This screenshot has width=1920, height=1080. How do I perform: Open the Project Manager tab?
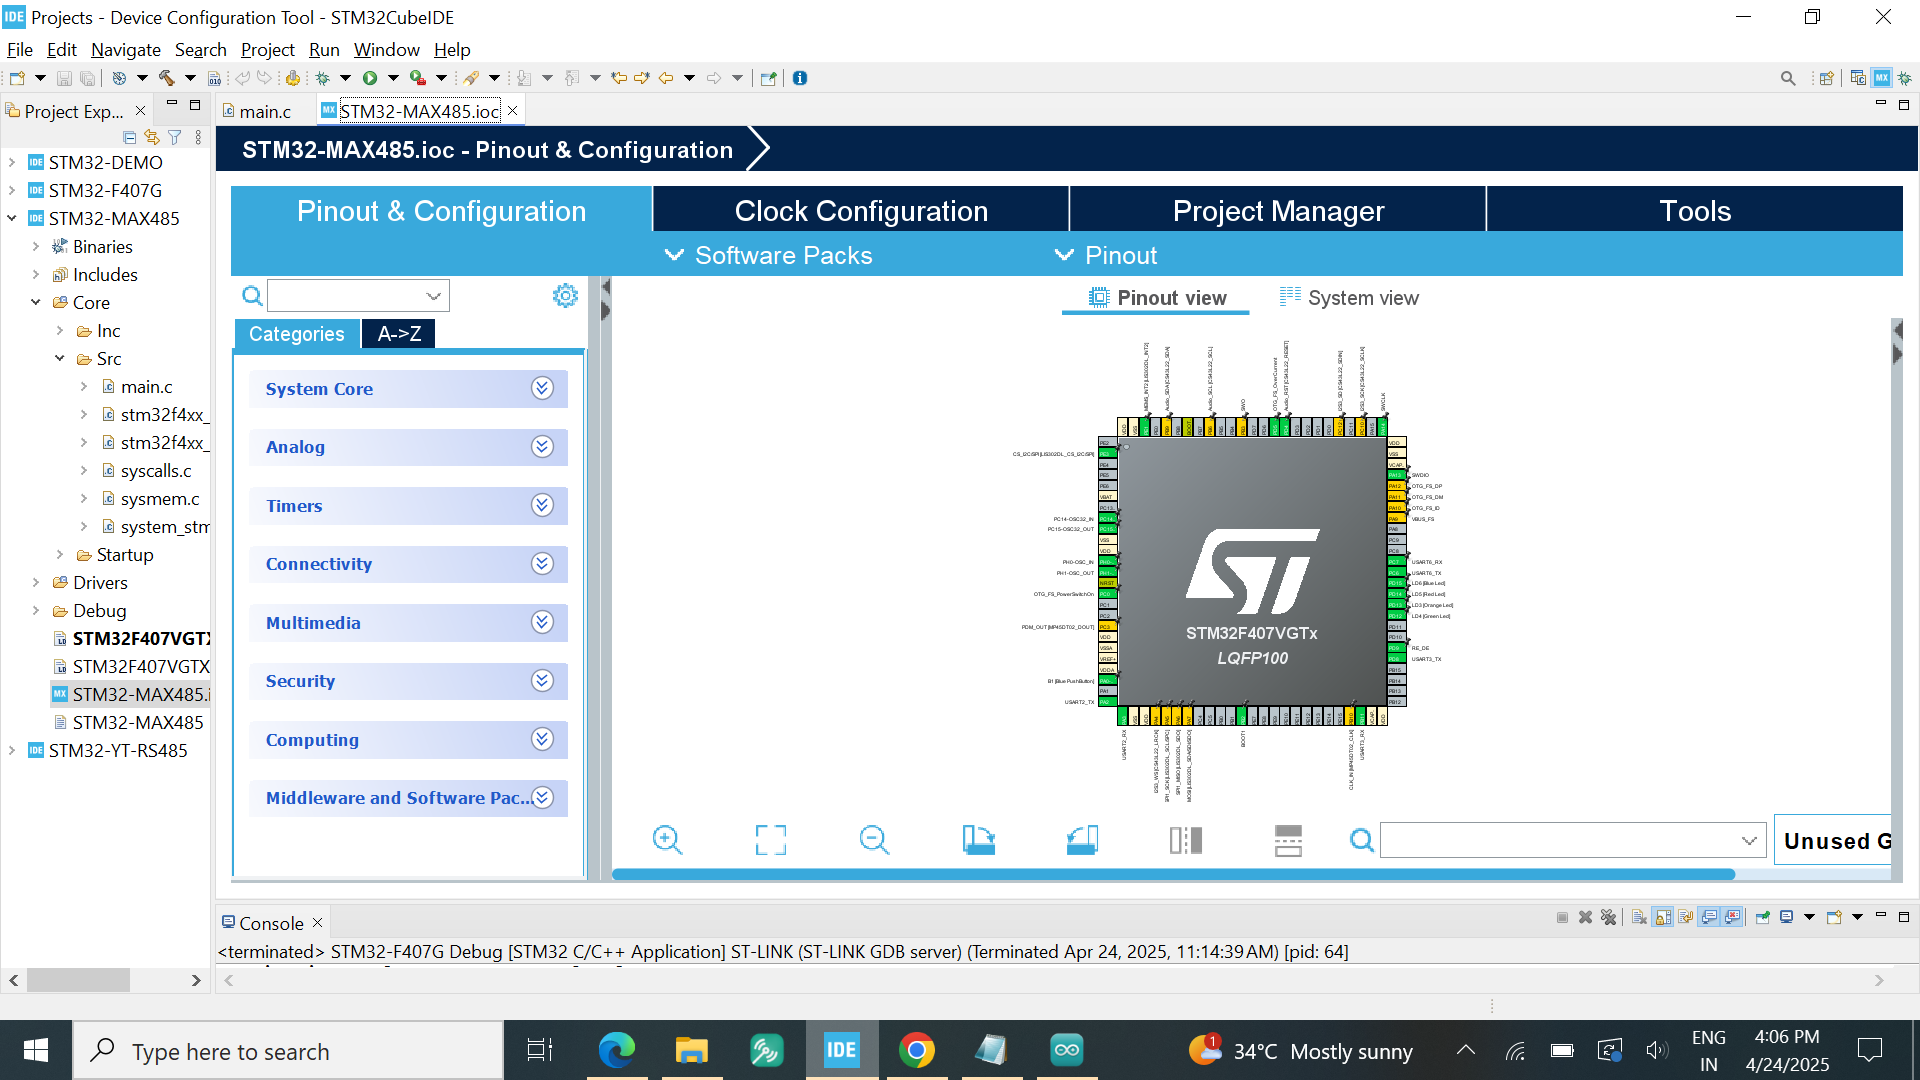[1278, 211]
